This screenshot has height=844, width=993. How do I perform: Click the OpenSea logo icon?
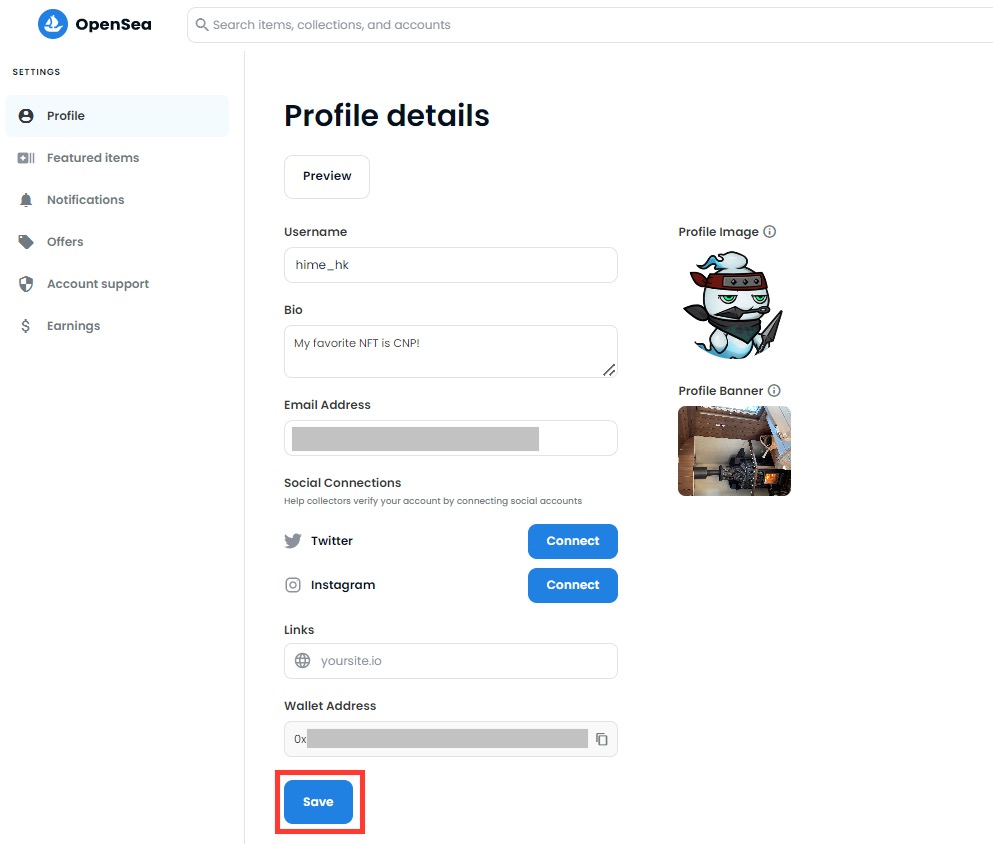[x=52, y=25]
